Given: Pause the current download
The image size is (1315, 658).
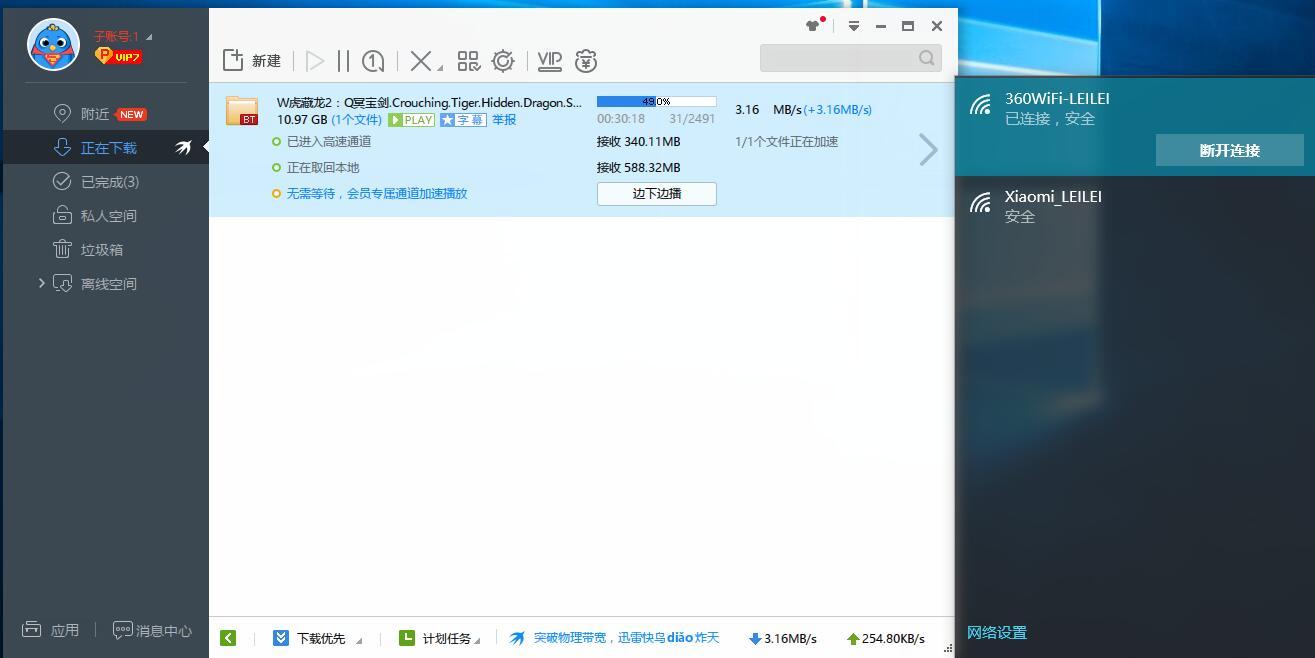Looking at the screenshot, I should tap(343, 60).
